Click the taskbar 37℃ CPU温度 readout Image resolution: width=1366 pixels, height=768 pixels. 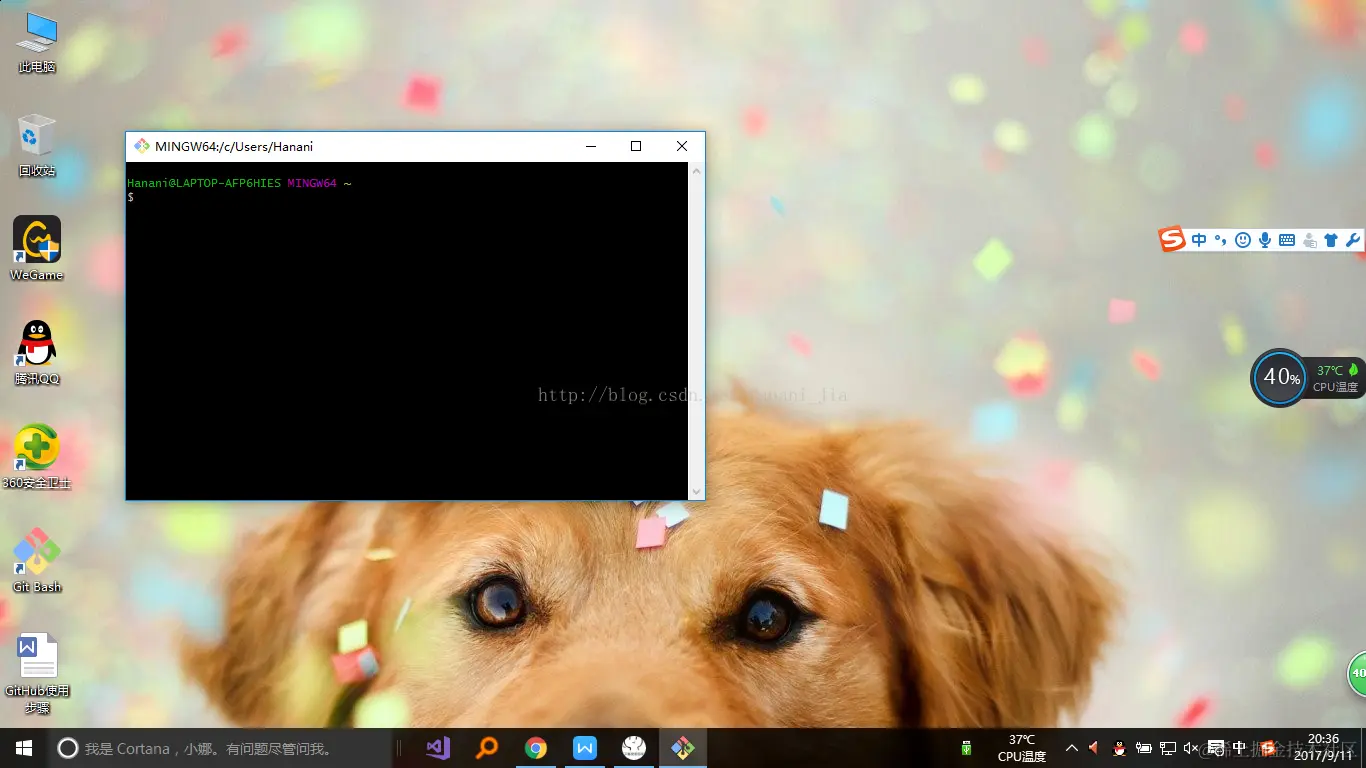[x=1022, y=748]
